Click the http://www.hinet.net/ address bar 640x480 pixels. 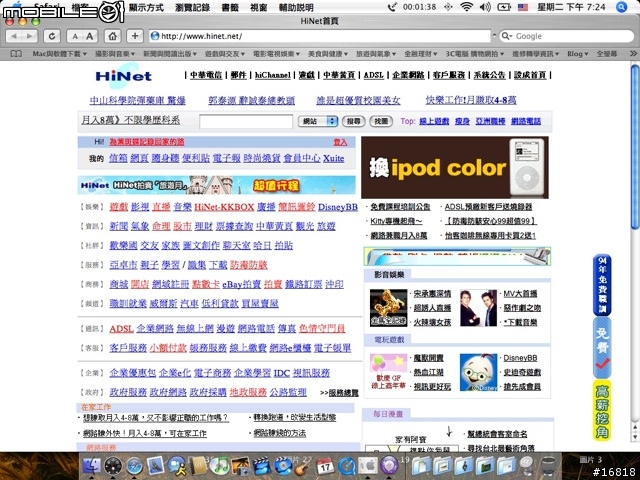pyautogui.click(x=320, y=36)
